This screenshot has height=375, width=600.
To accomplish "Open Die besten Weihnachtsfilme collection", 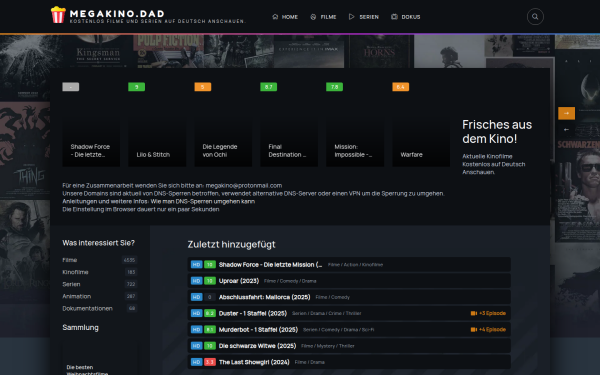I will pos(99,358).
